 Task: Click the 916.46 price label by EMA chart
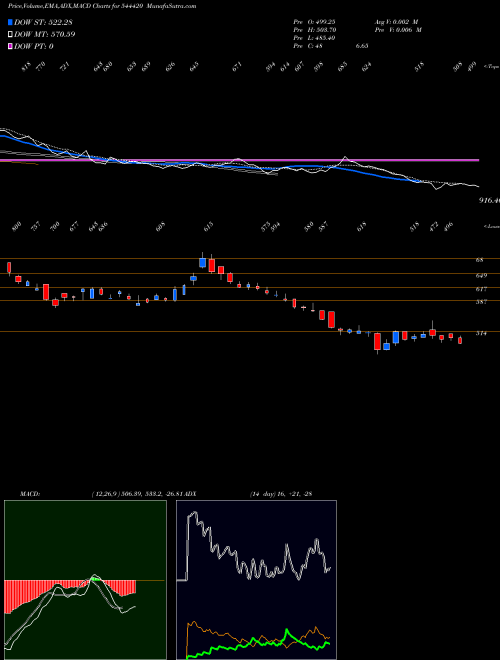click(489, 201)
